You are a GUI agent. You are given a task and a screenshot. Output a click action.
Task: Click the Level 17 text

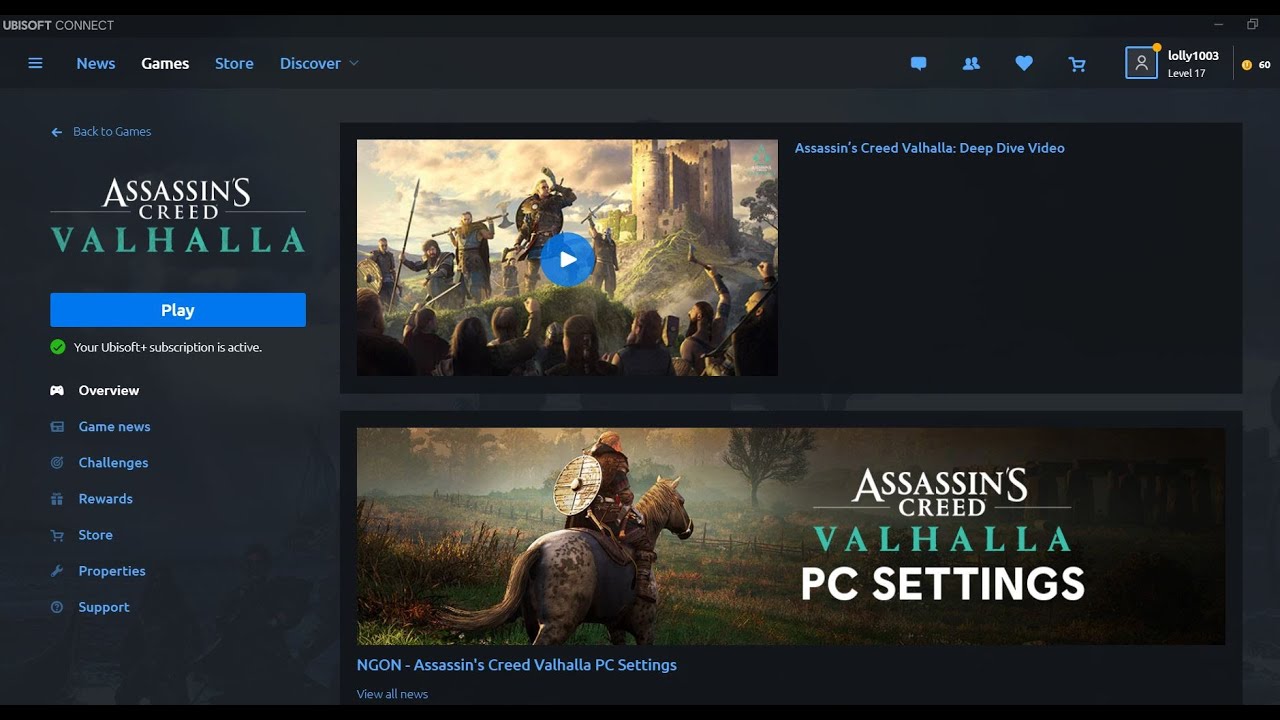point(1187,73)
